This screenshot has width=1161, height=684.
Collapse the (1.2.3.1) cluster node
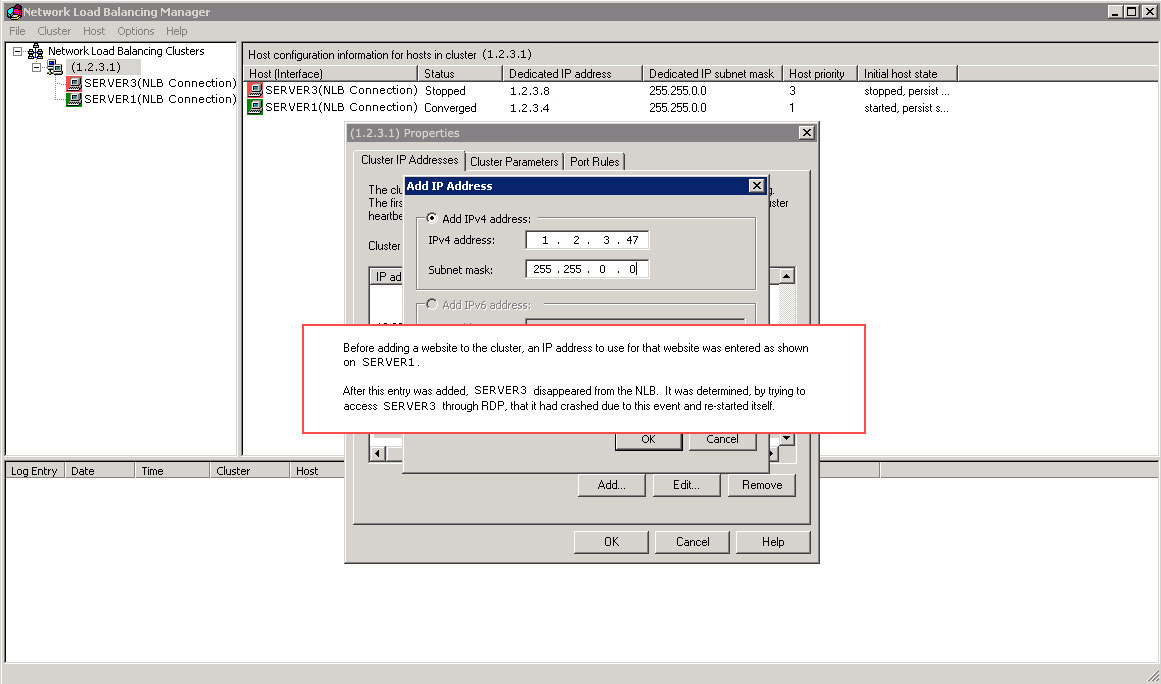point(36,67)
